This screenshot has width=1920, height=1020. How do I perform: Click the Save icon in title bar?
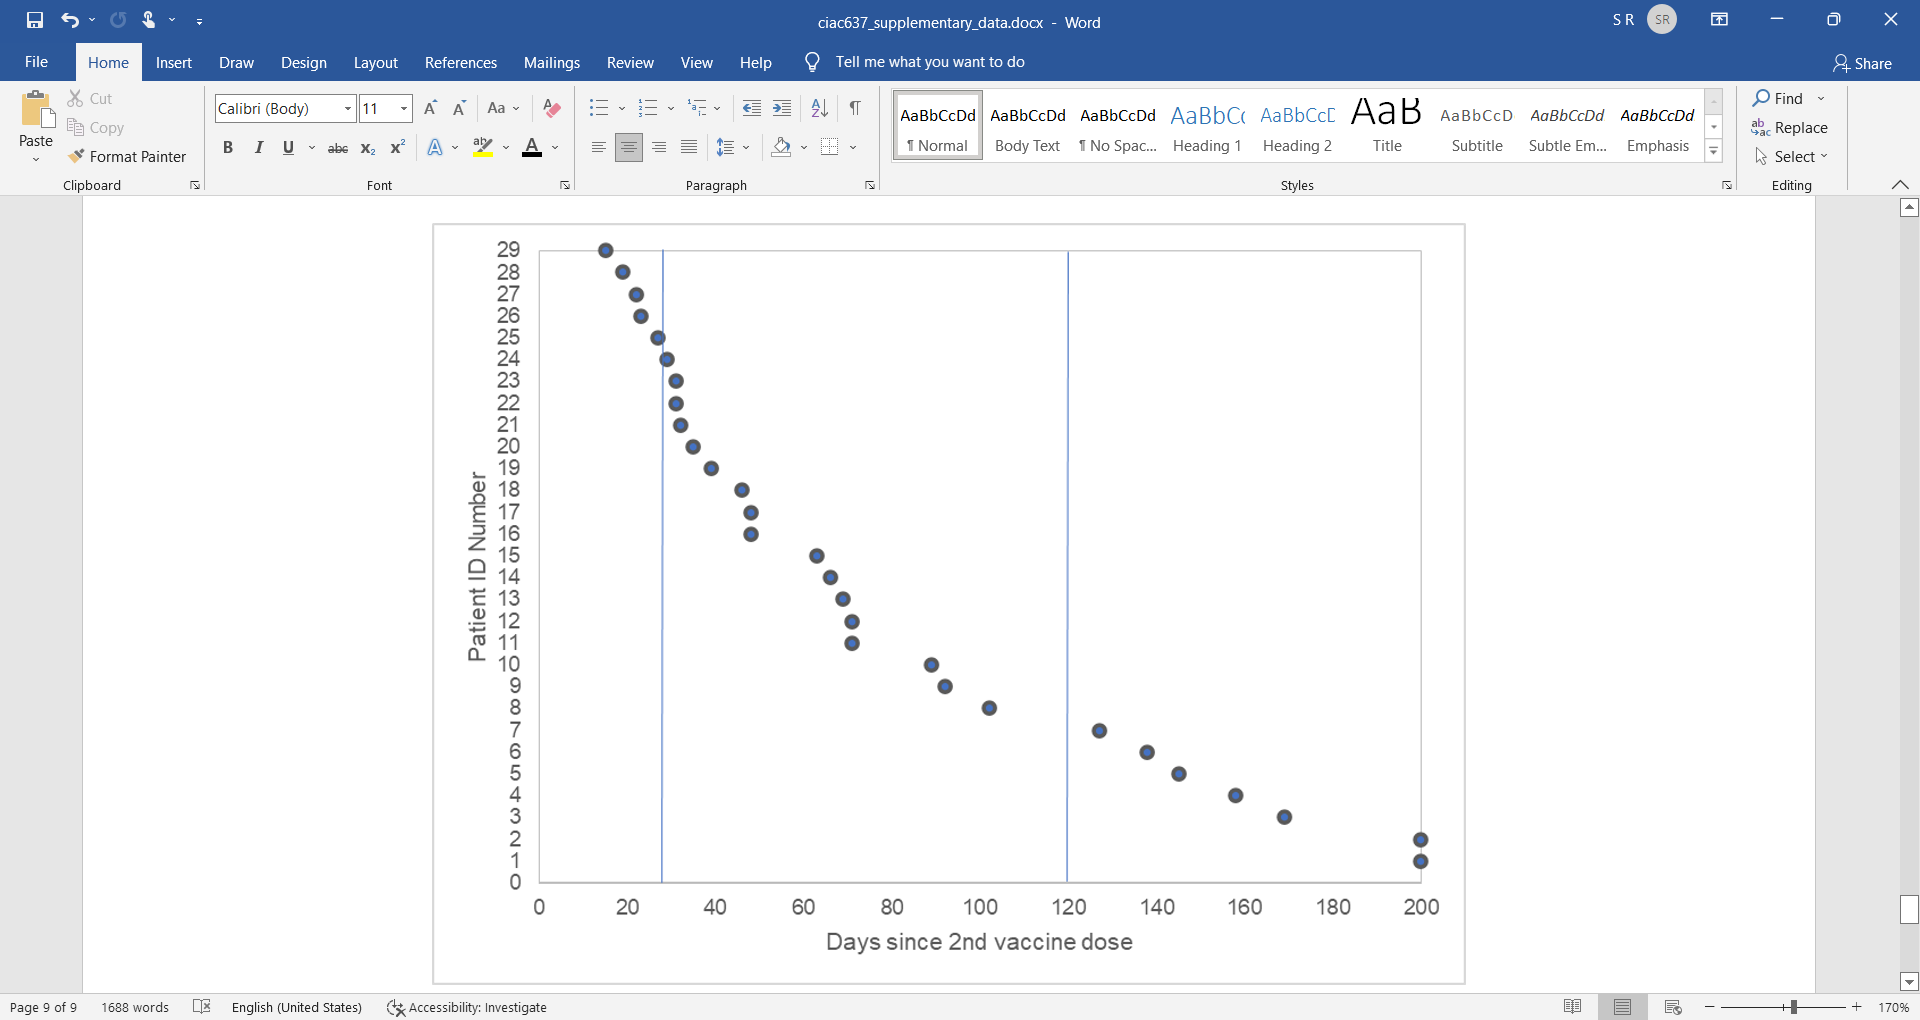[35, 20]
